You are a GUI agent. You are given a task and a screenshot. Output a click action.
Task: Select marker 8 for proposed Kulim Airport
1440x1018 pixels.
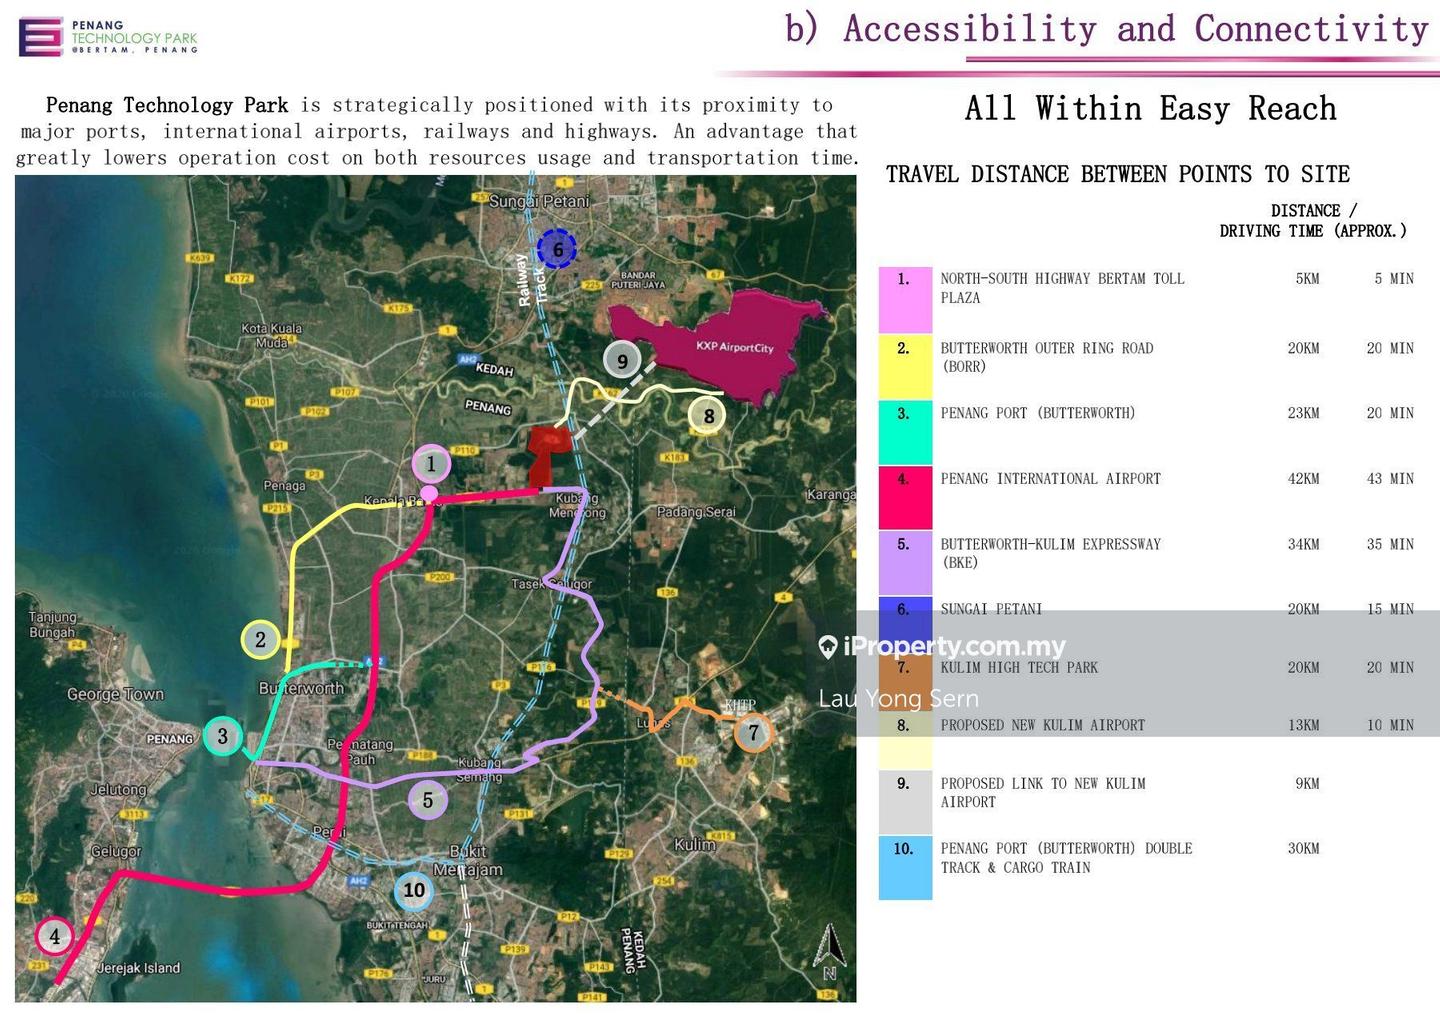707,413
